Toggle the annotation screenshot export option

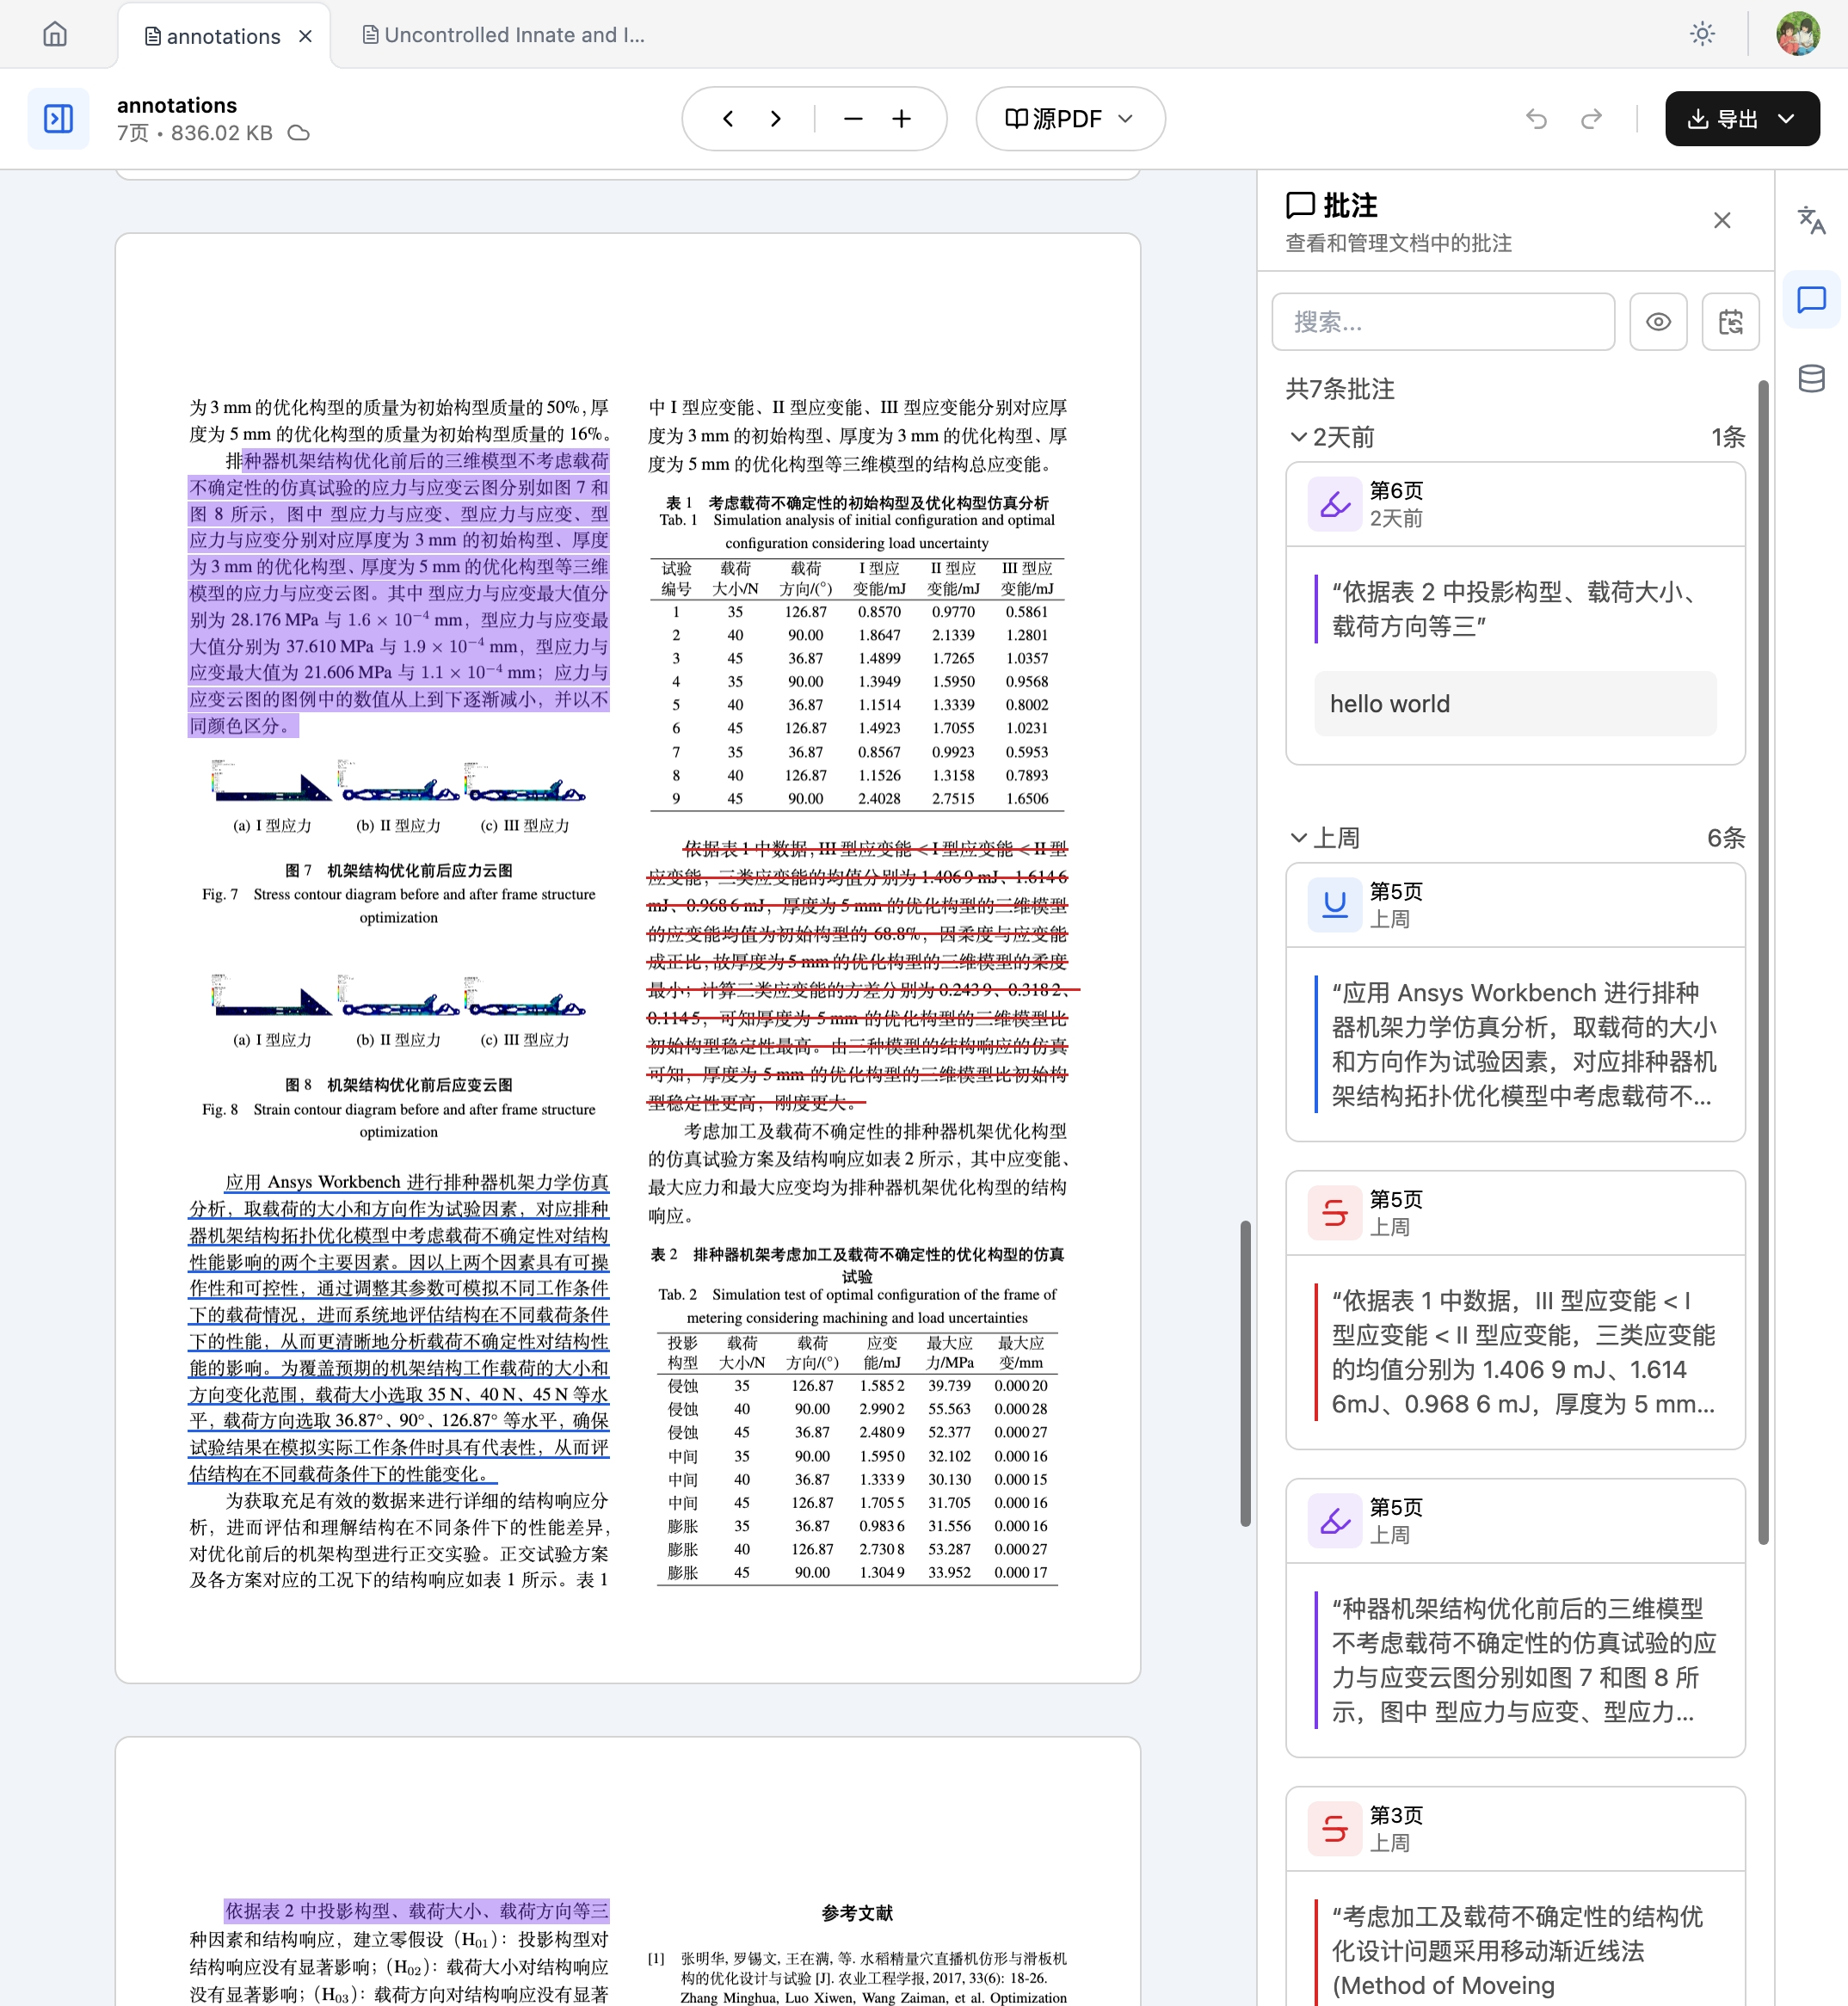[1729, 321]
